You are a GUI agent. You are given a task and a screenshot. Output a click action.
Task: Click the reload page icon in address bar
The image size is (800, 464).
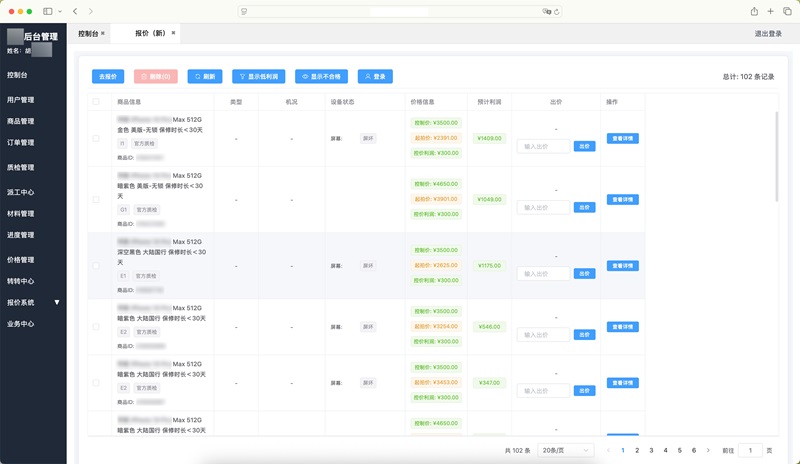click(557, 11)
